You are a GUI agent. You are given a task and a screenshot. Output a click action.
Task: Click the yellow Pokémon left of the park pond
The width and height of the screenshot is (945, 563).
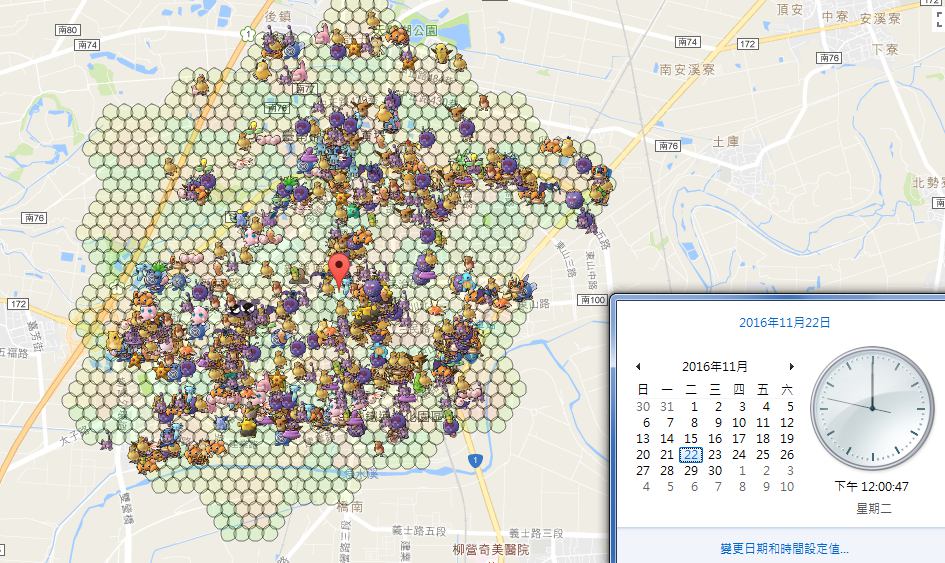[444, 52]
